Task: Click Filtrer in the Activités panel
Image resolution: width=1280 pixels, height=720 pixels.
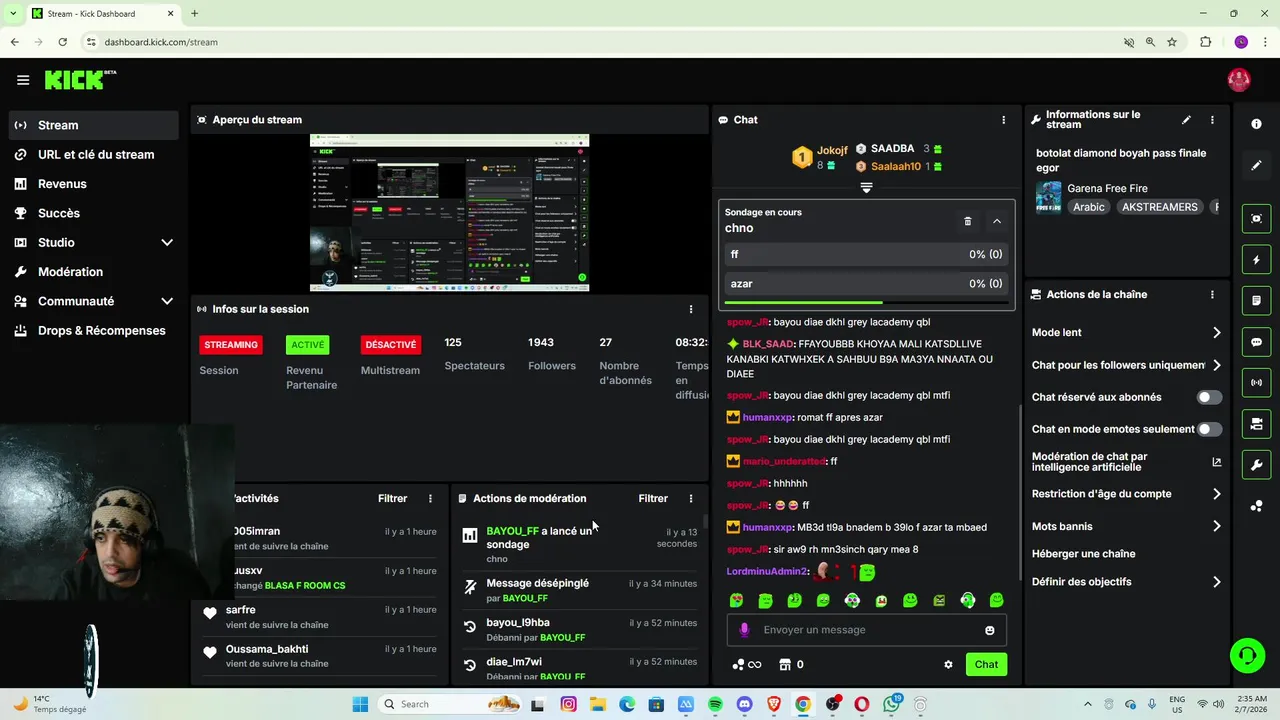Action: 392,498
